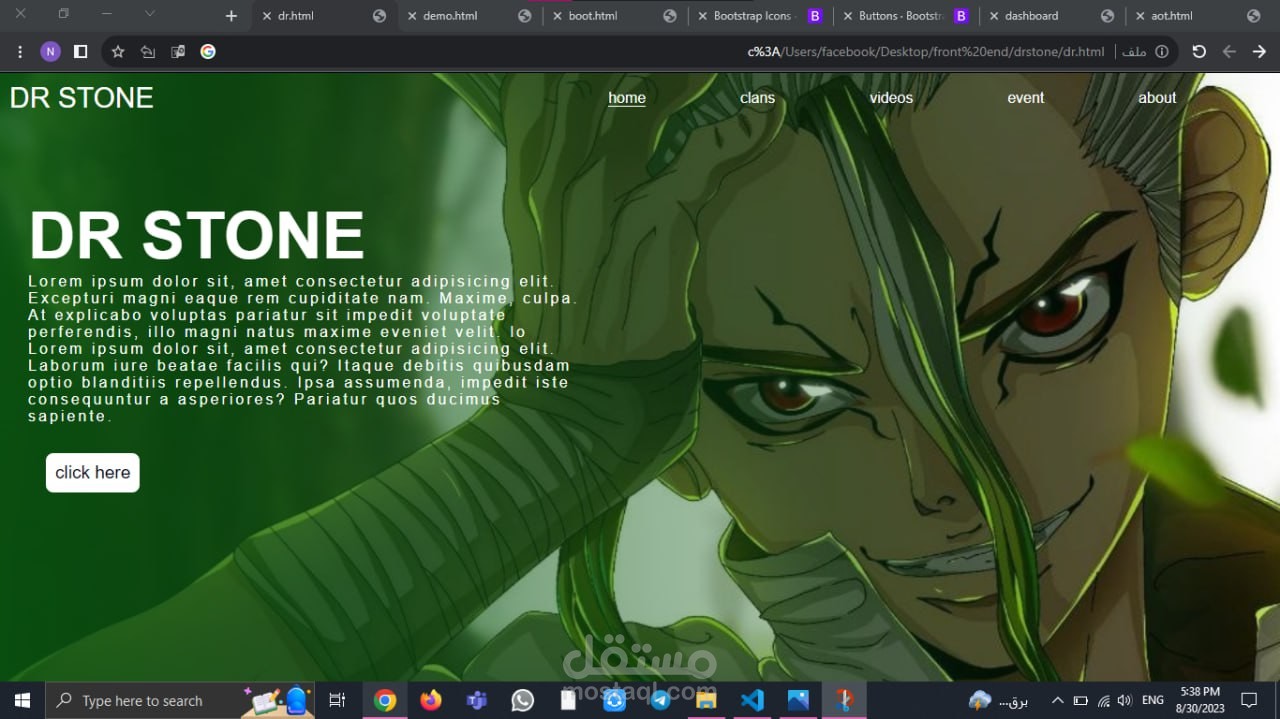Go to the clans page link

757,98
